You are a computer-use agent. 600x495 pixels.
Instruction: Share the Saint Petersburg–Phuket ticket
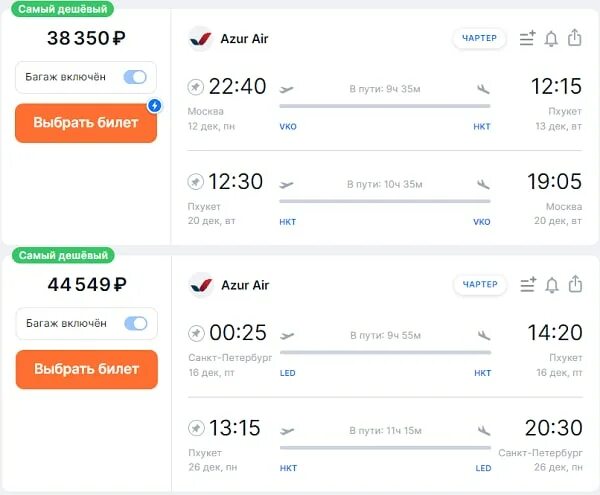tap(575, 285)
